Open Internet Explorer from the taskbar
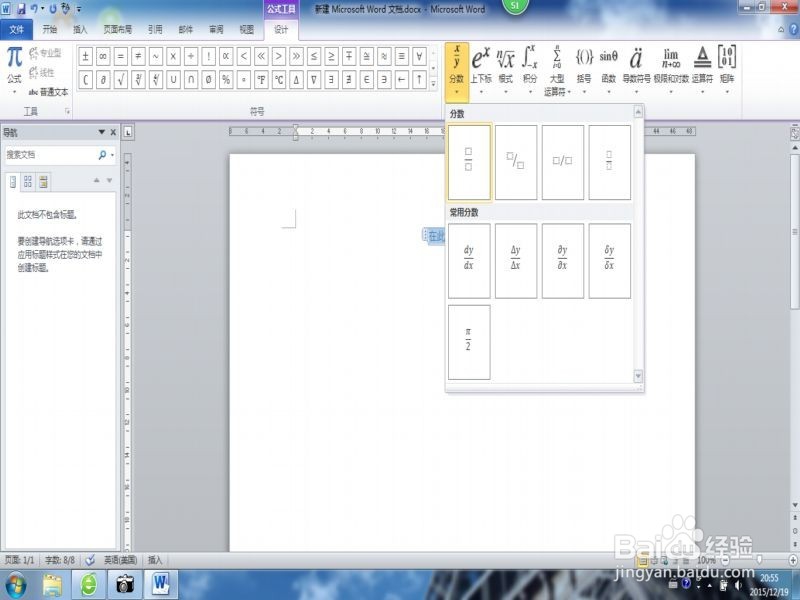This screenshot has height=600, width=800. point(89,584)
